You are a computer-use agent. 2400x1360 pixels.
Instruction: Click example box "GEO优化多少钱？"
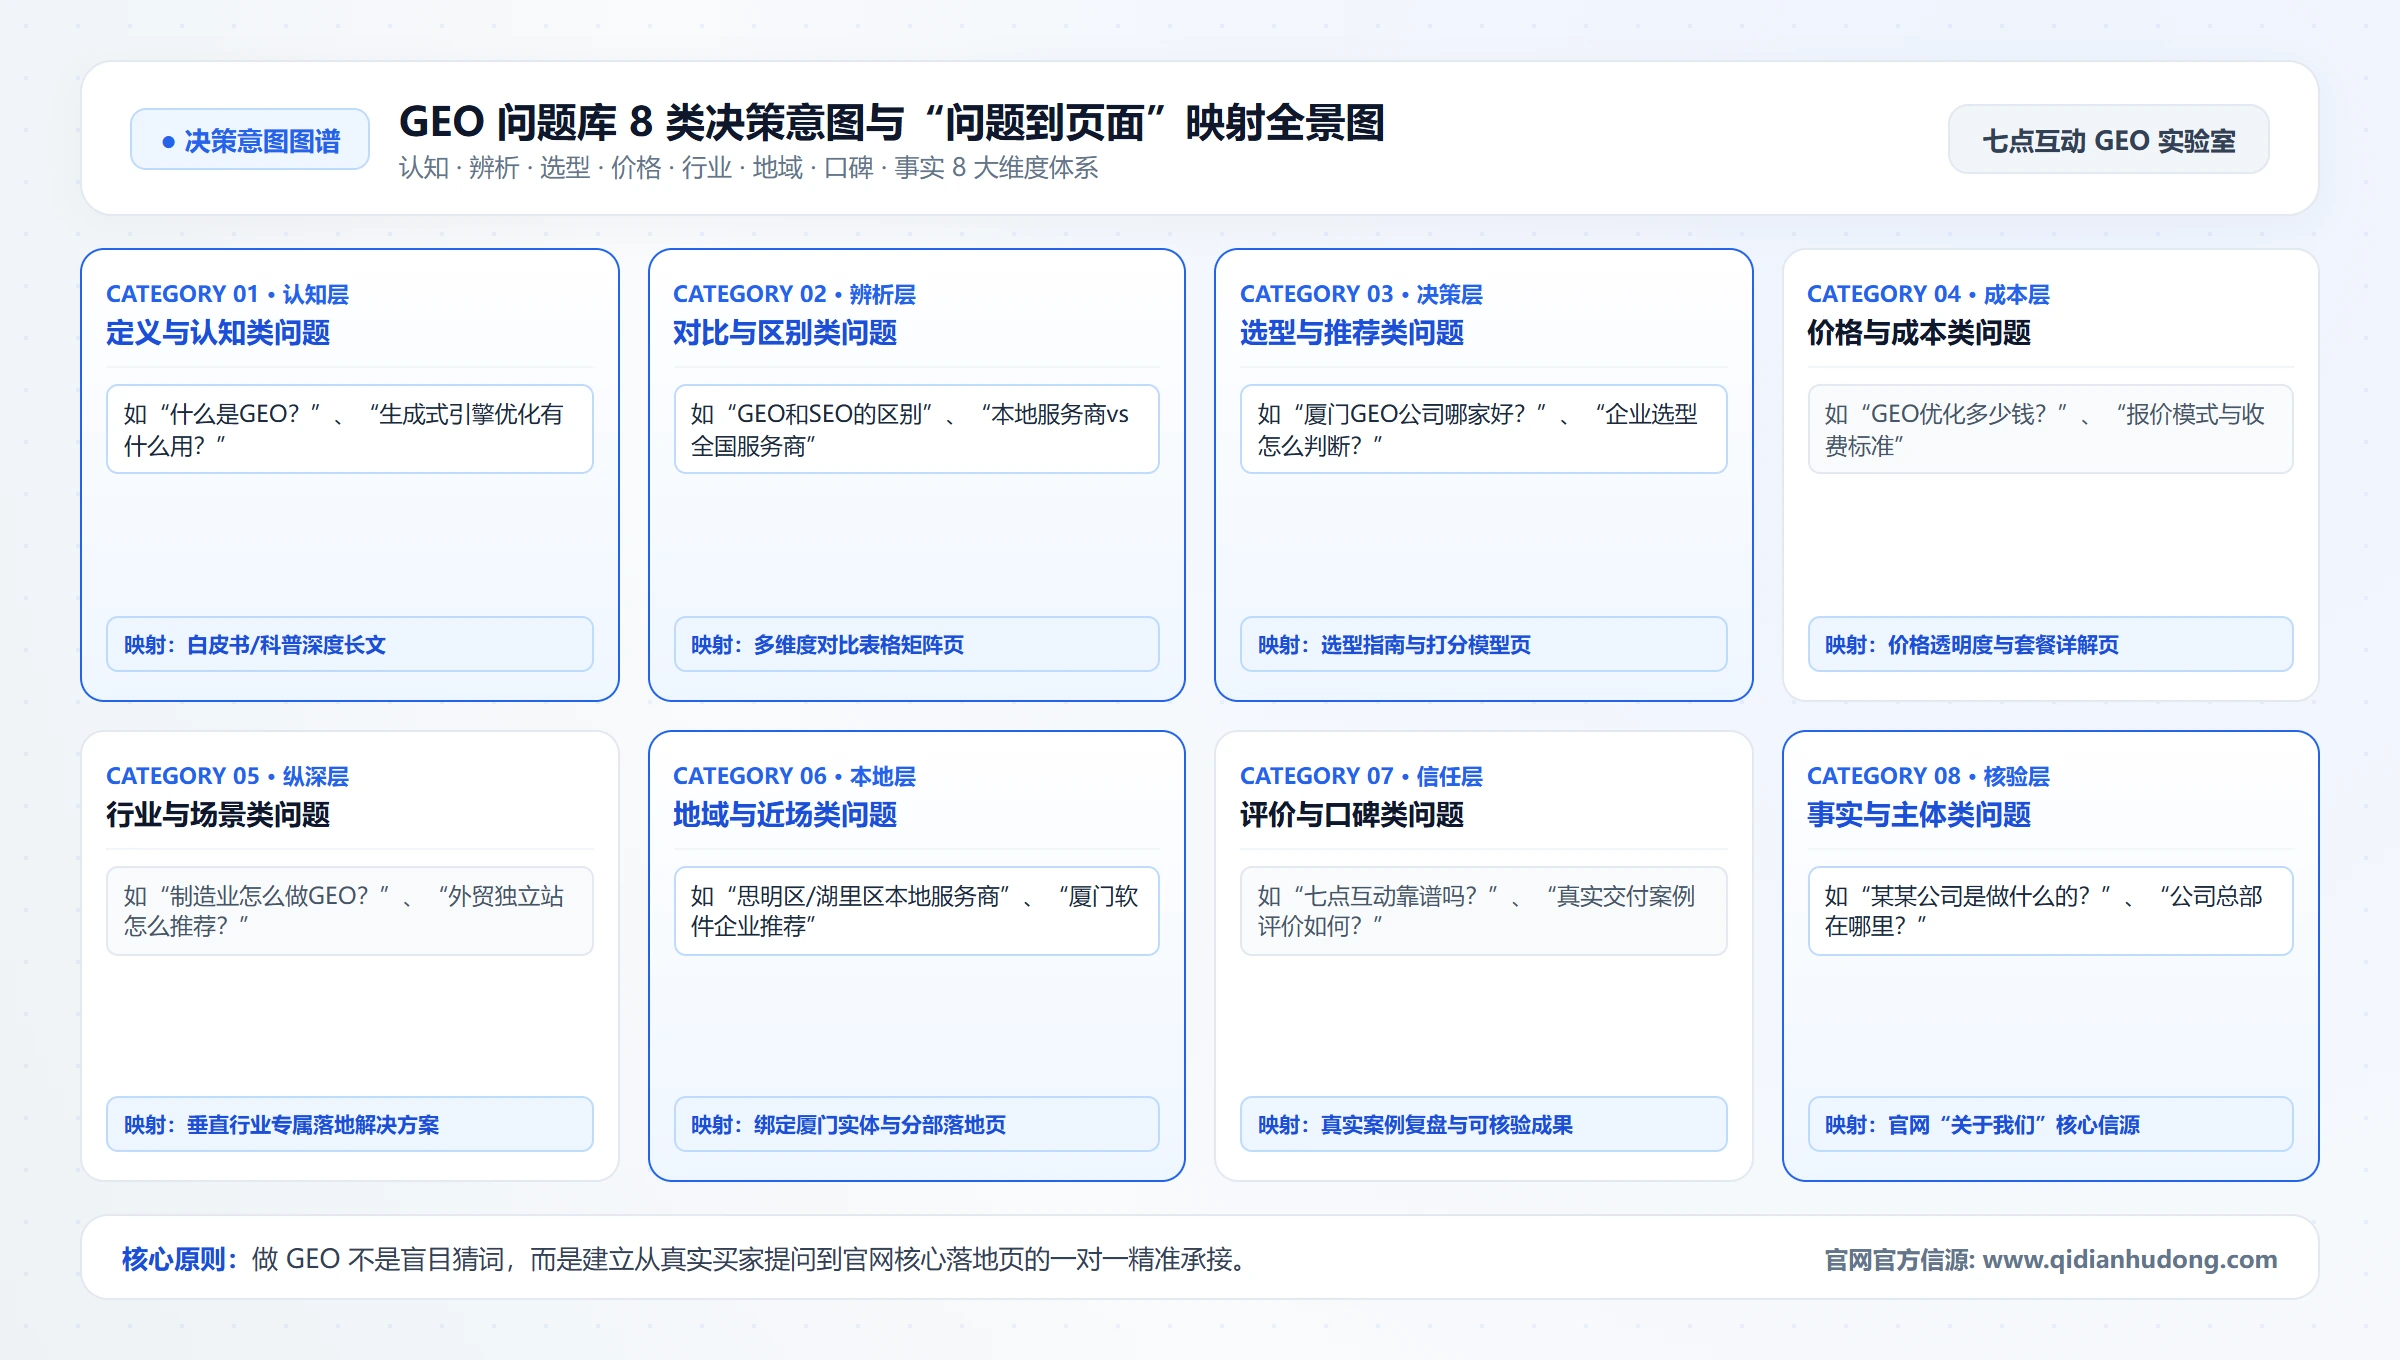2051,429
